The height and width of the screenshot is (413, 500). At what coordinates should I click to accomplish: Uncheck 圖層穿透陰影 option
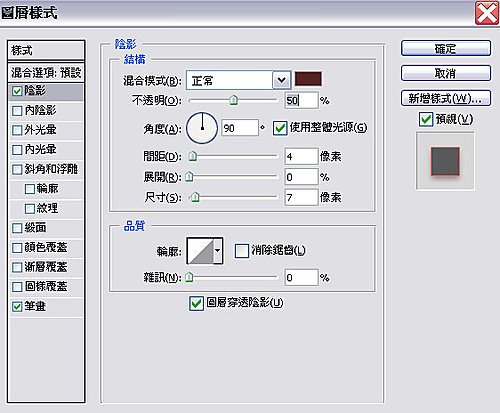[x=196, y=303]
